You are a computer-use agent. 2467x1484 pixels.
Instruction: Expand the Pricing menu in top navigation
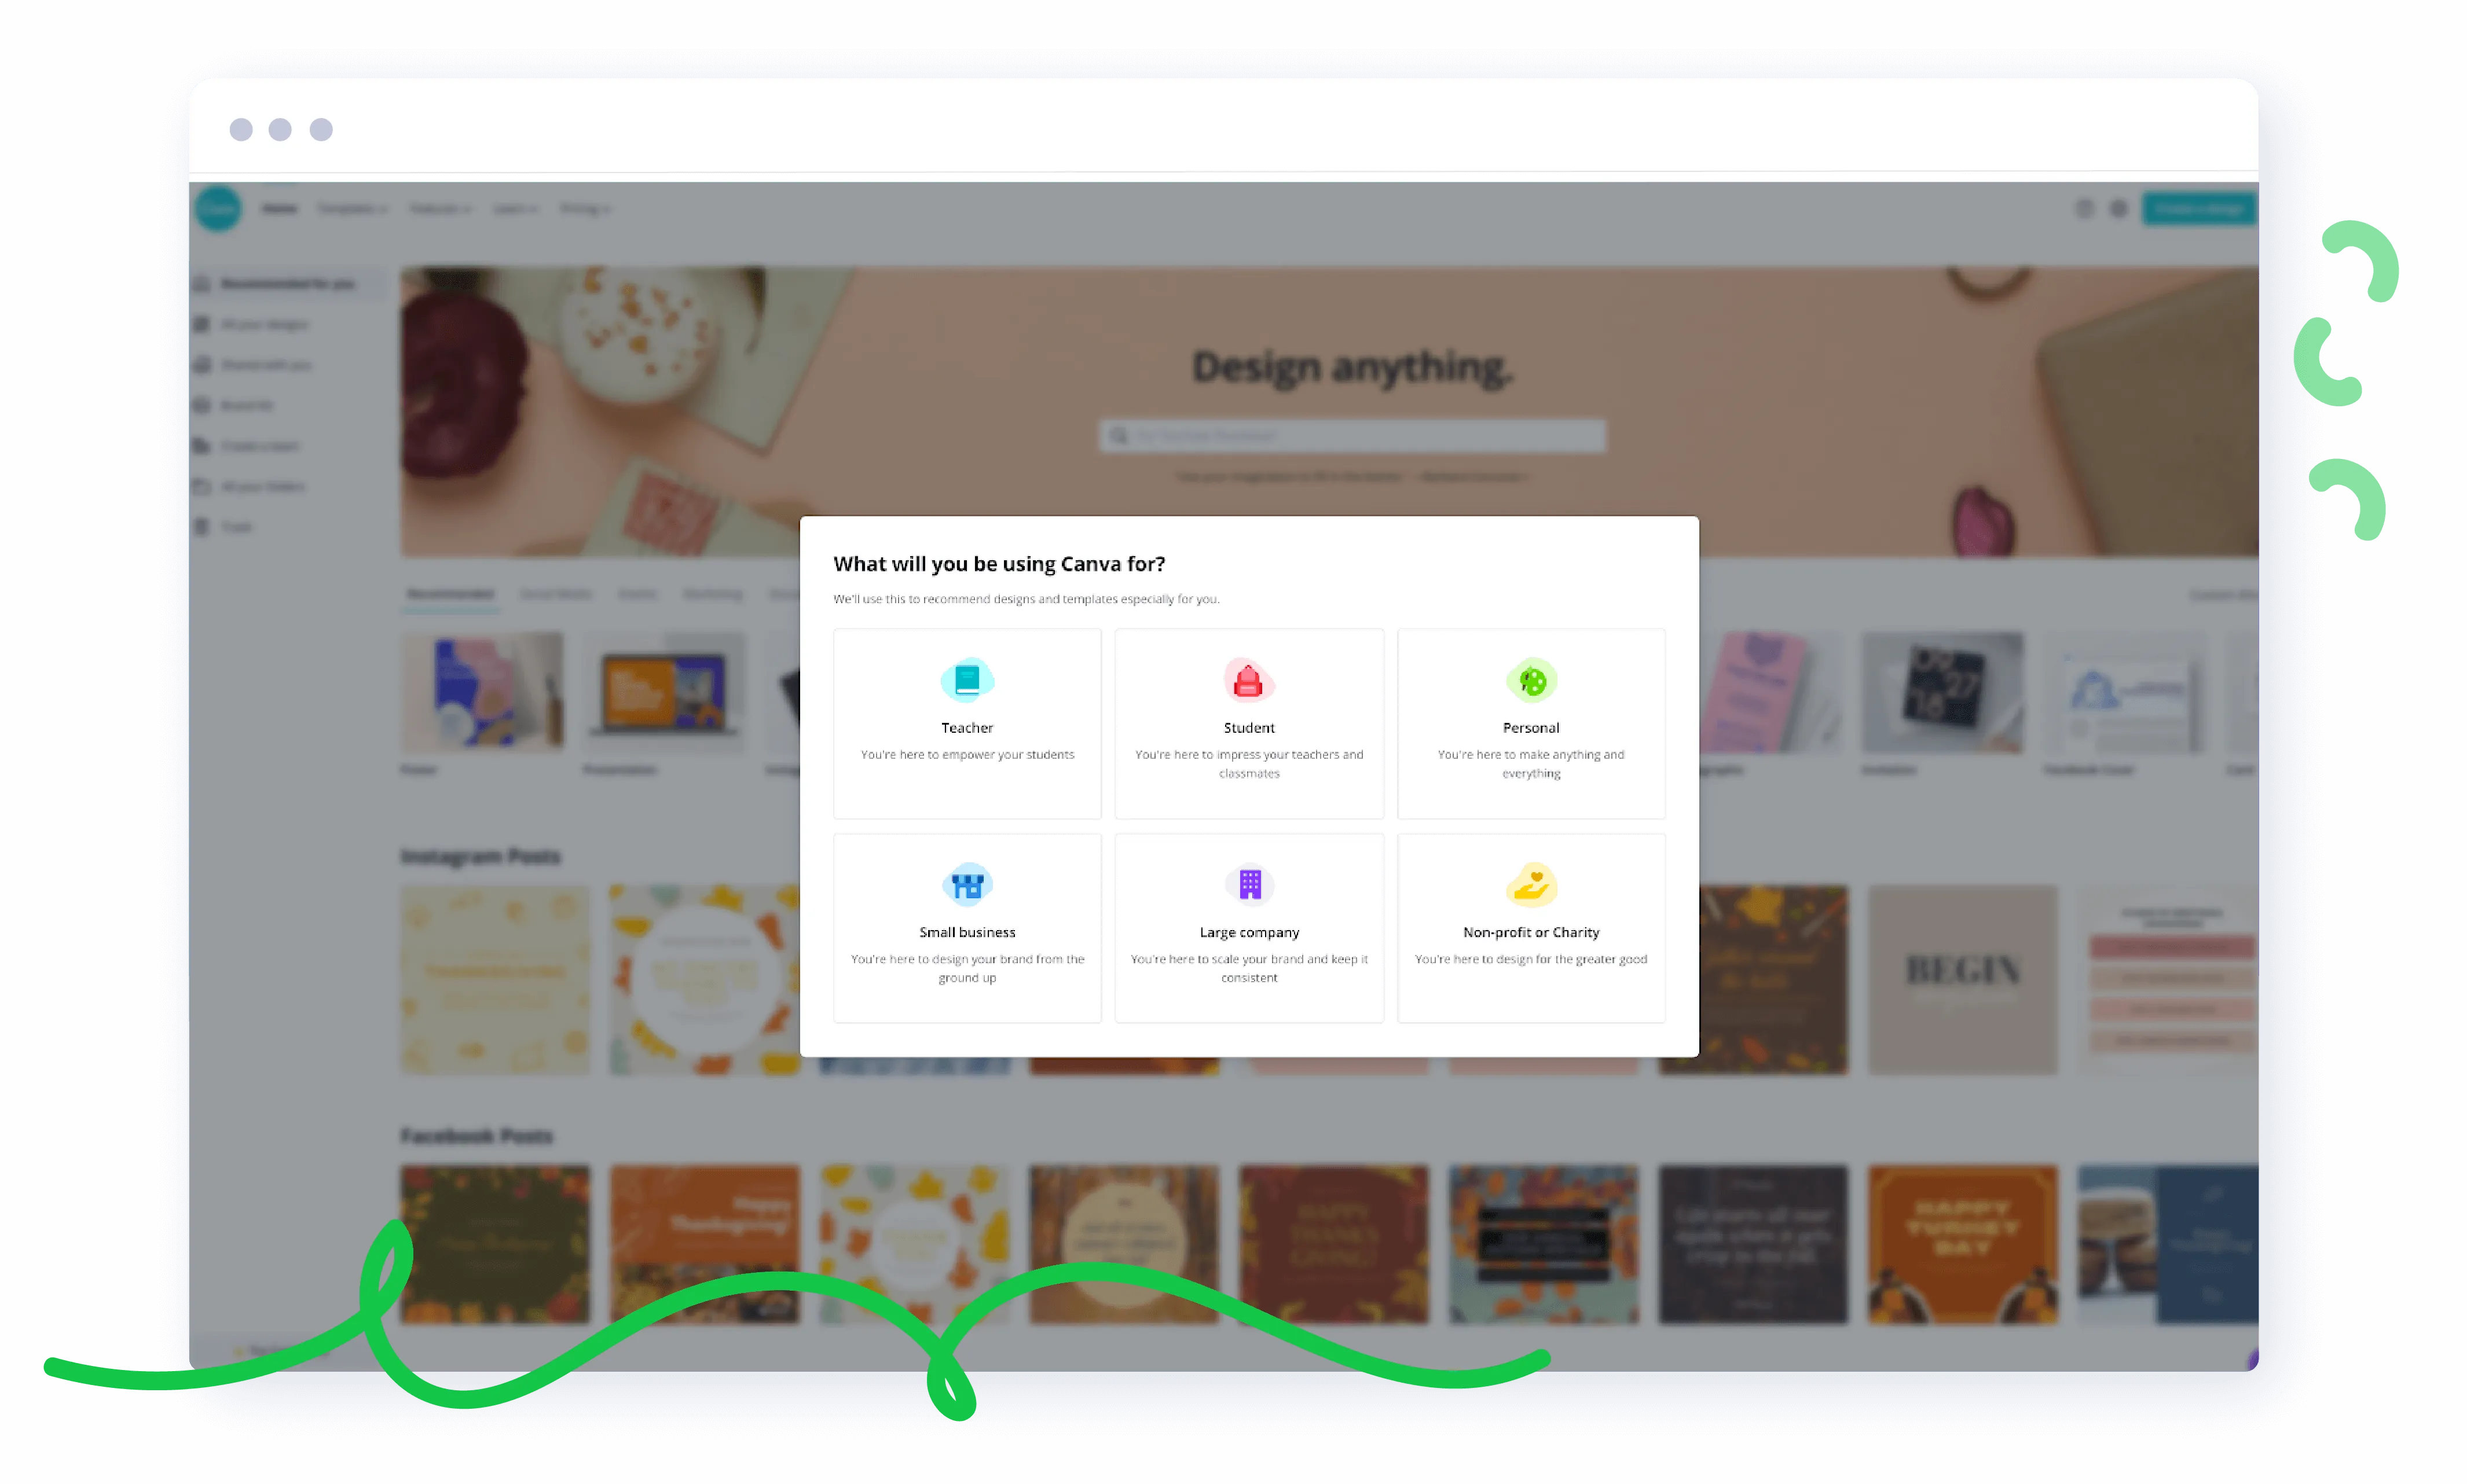[585, 208]
